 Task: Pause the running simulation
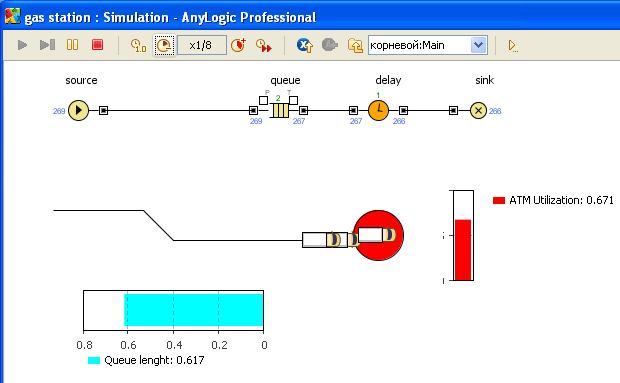[72, 45]
